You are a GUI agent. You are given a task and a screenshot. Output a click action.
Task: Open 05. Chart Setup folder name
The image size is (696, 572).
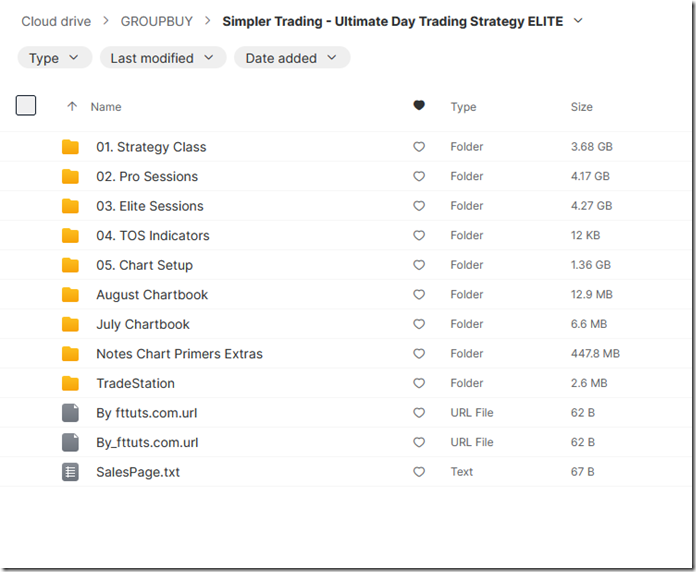145,265
